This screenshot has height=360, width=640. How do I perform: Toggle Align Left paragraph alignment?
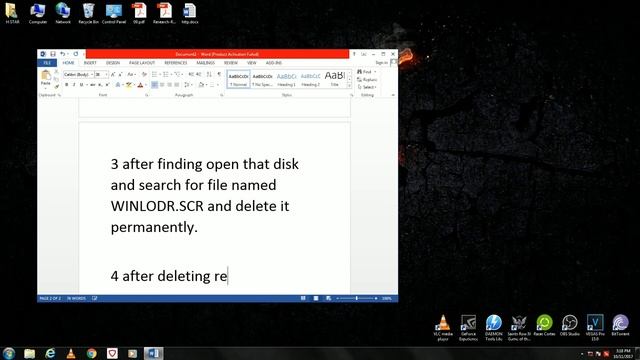(154, 85)
